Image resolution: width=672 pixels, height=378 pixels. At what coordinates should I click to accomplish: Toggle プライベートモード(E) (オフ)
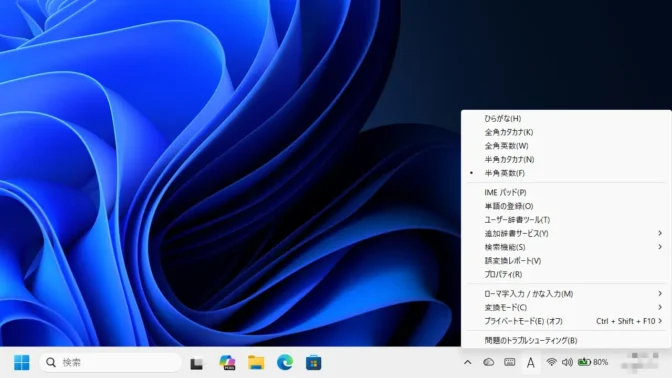(x=566, y=321)
